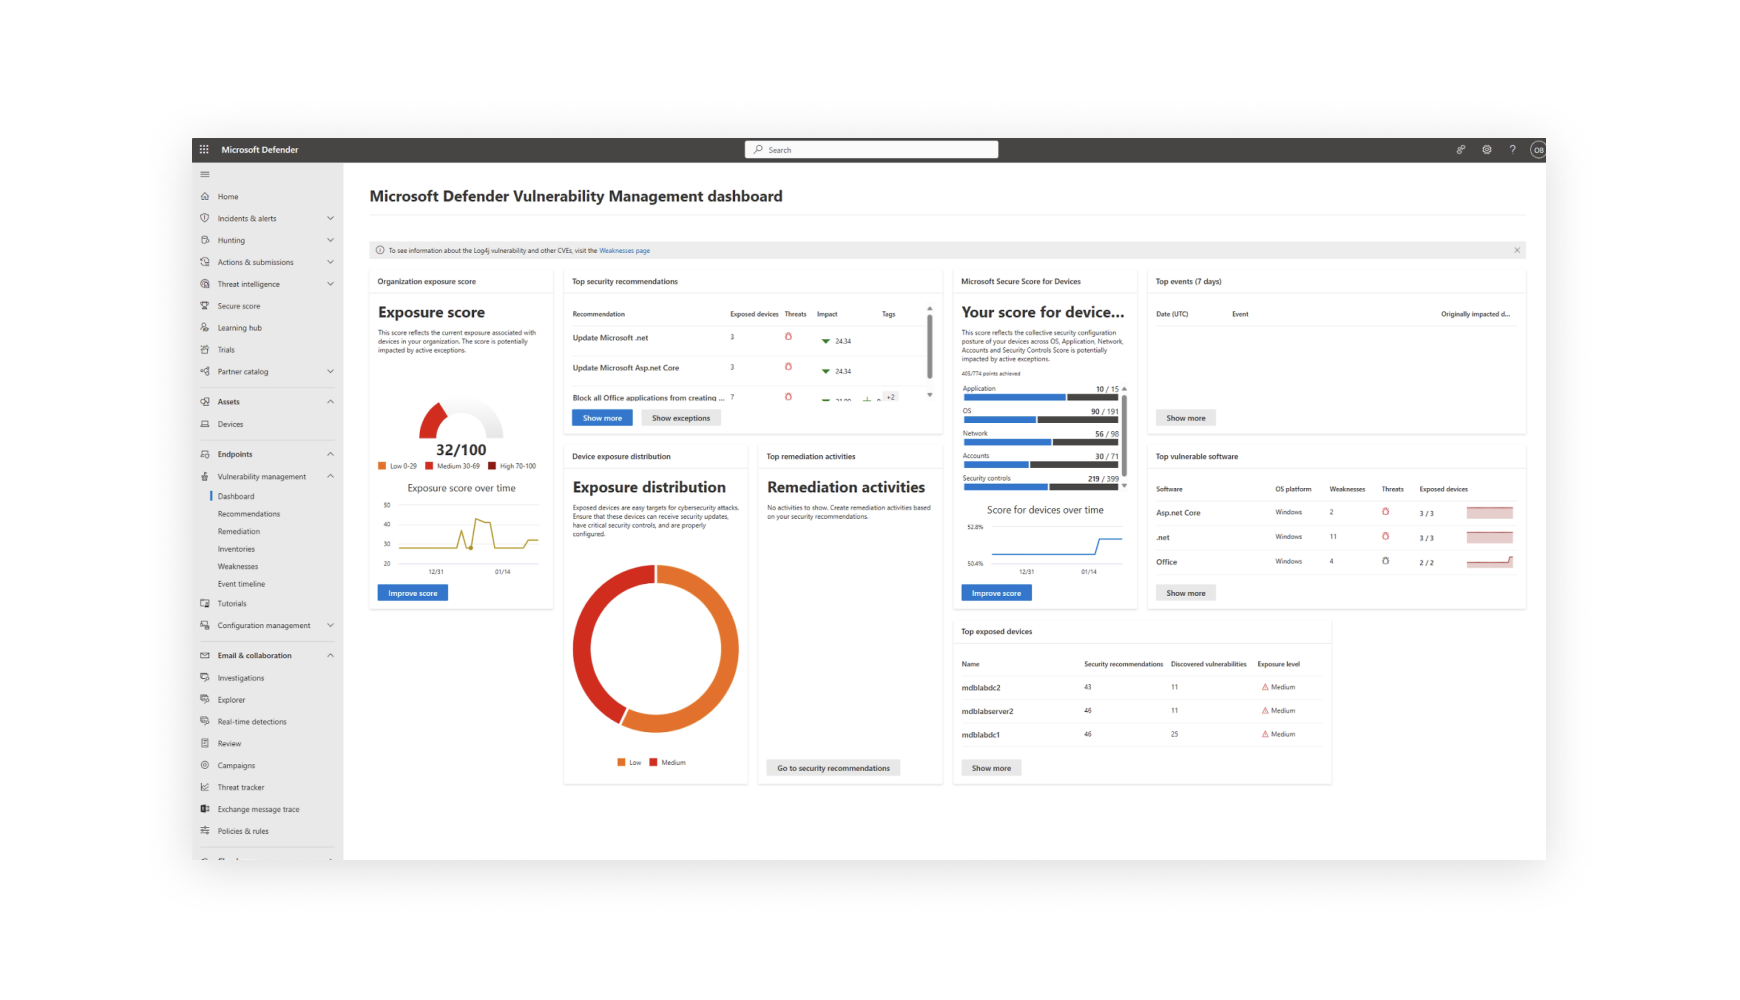Expand the Actions & submissions chevron
1740x1000 pixels.
pyautogui.click(x=330, y=262)
